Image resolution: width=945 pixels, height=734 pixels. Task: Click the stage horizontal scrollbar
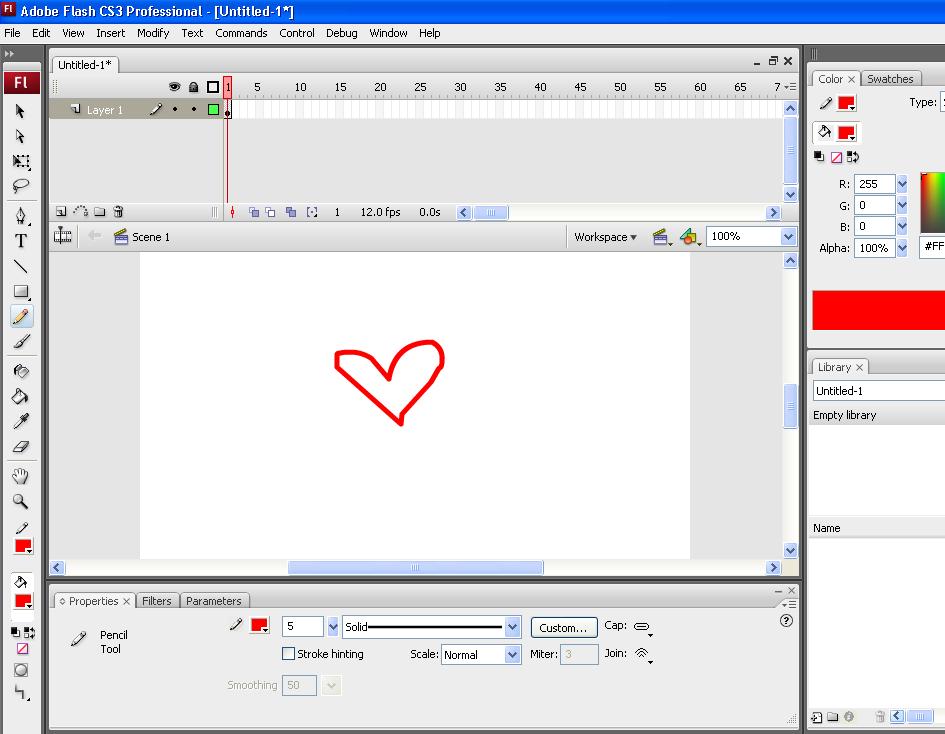[415, 567]
